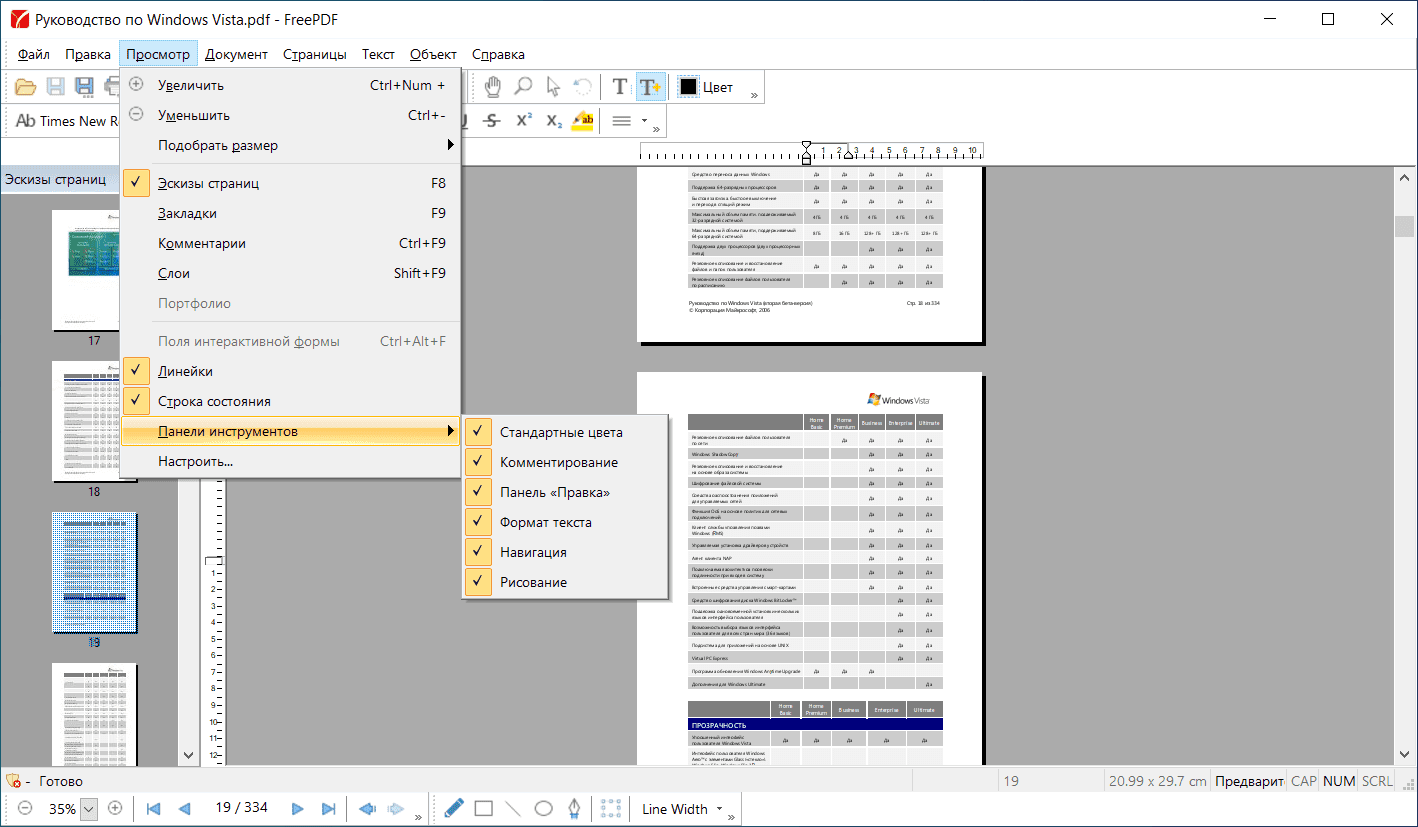Toggle Панель «Правка» toolbar
1418x827 pixels.
pyautogui.click(x=565, y=492)
